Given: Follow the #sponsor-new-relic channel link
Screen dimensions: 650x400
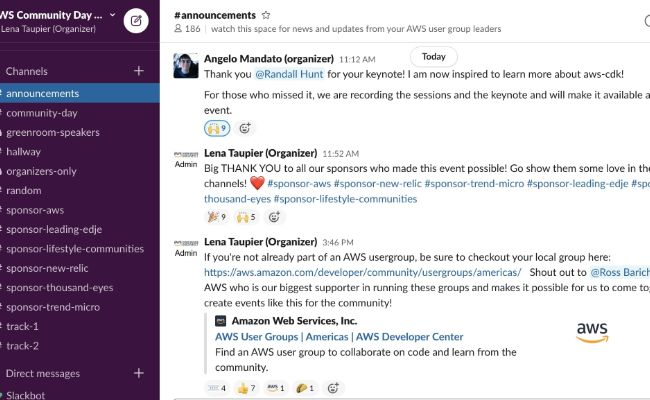Looking at the screenshot, I should pyautogui.click(x=378, y=183).
